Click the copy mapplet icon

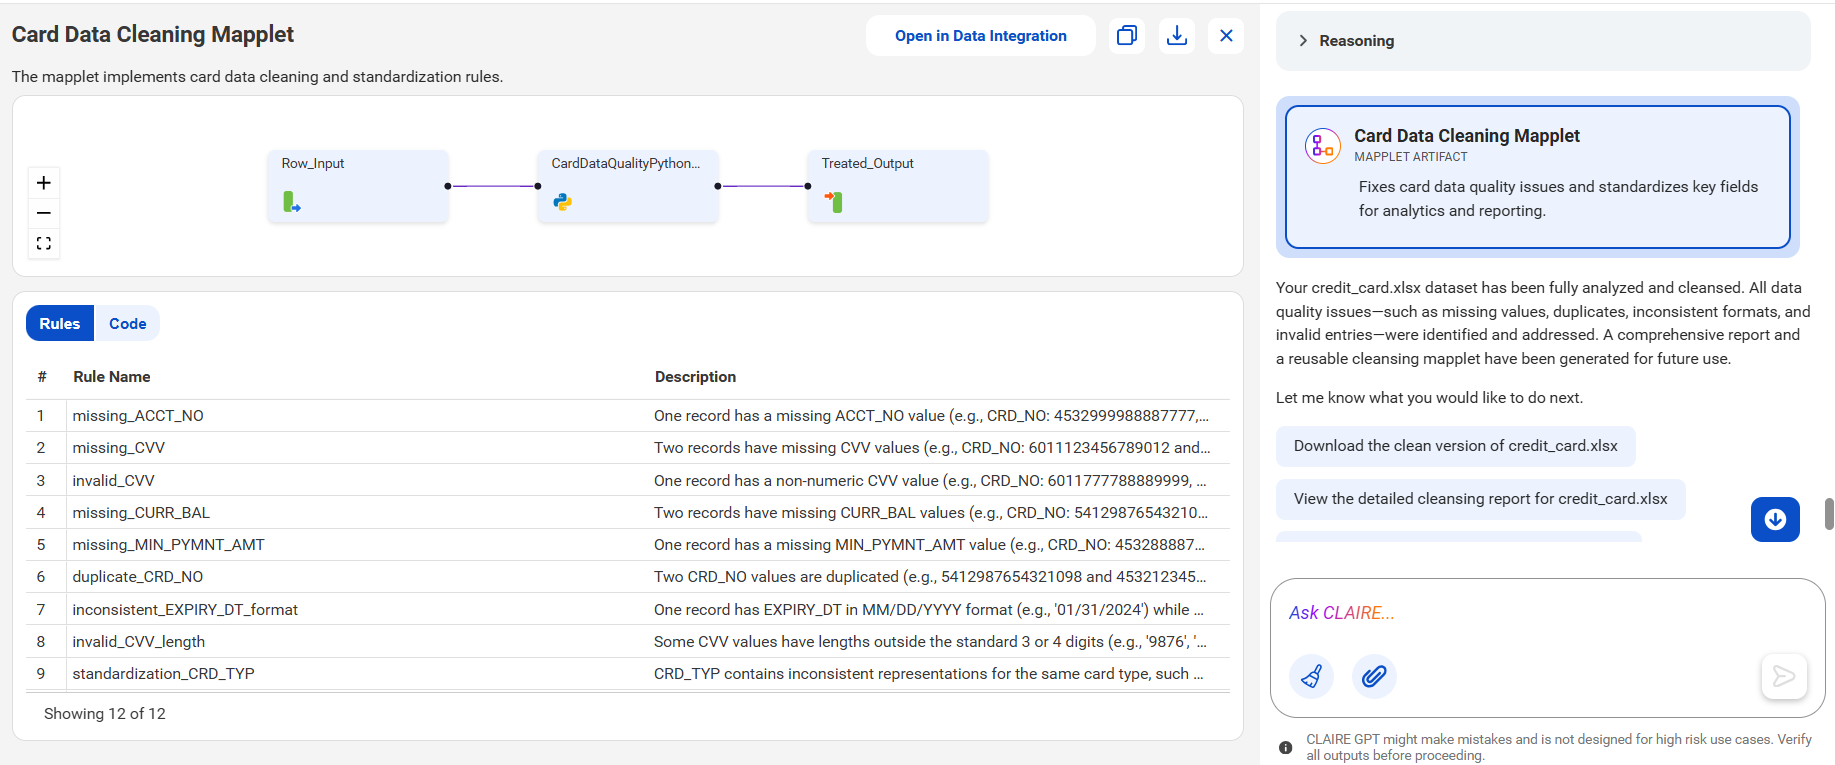[1127, 36]
